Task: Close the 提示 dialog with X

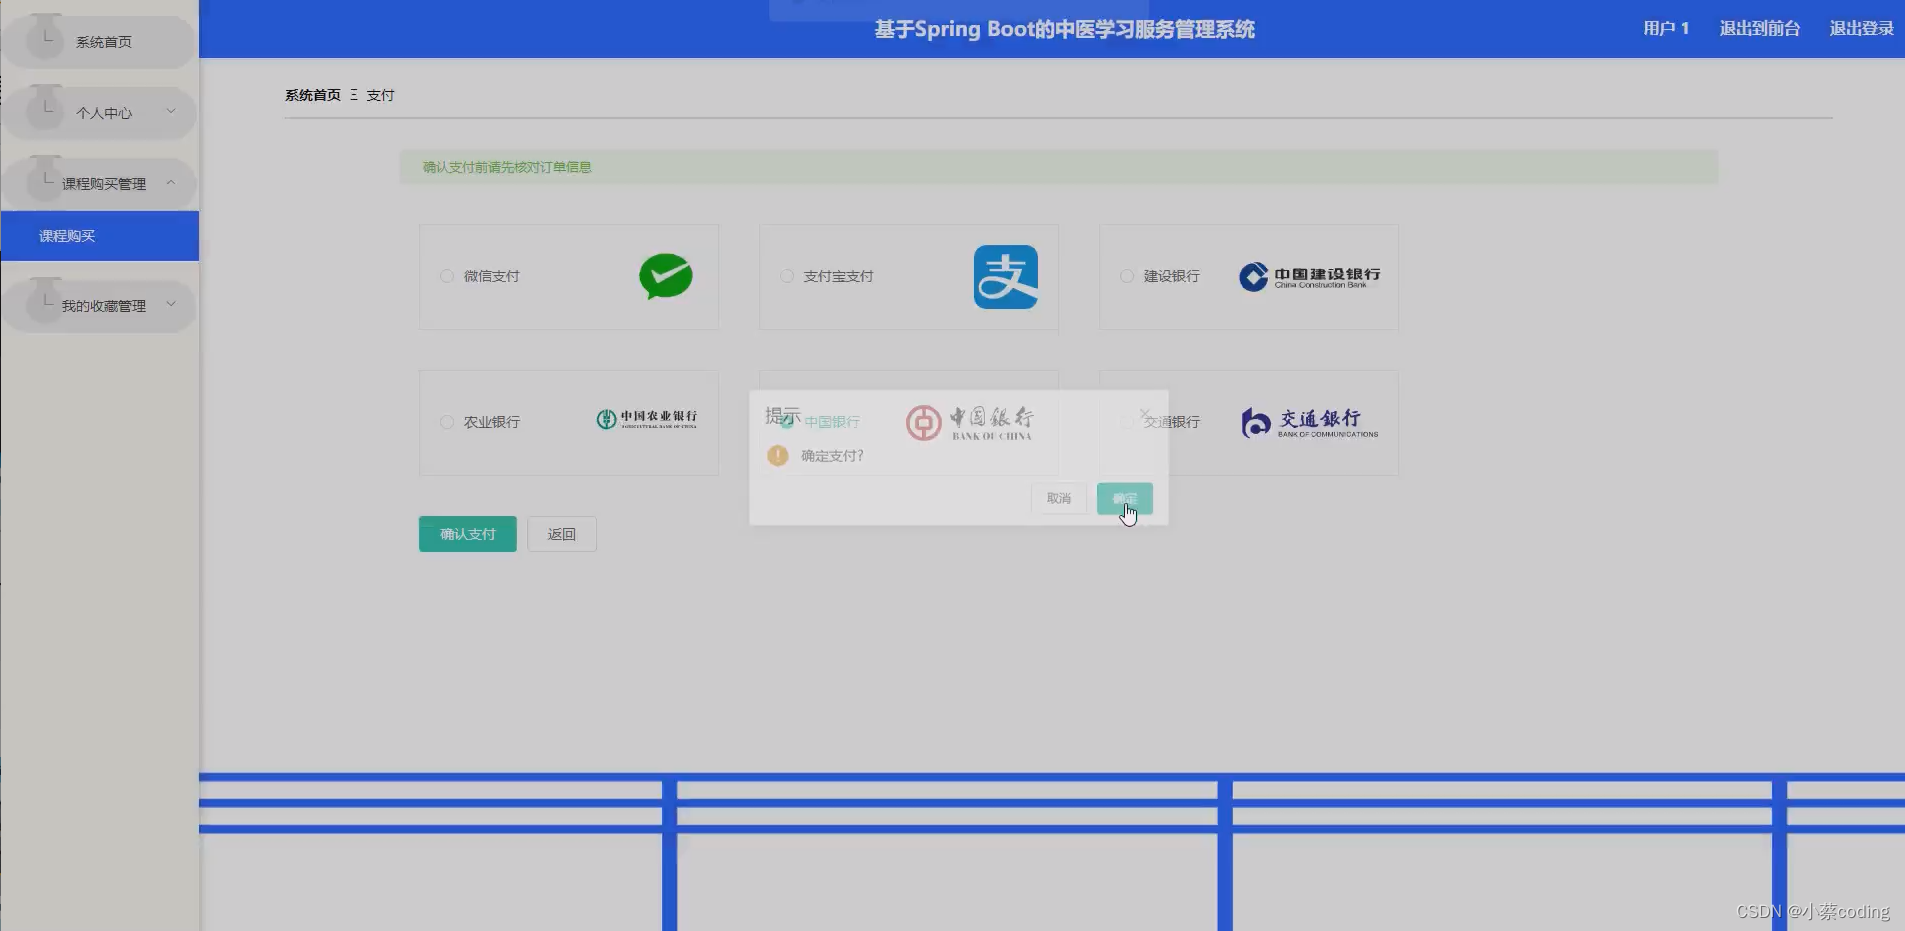Action: tap(1145, 414)
